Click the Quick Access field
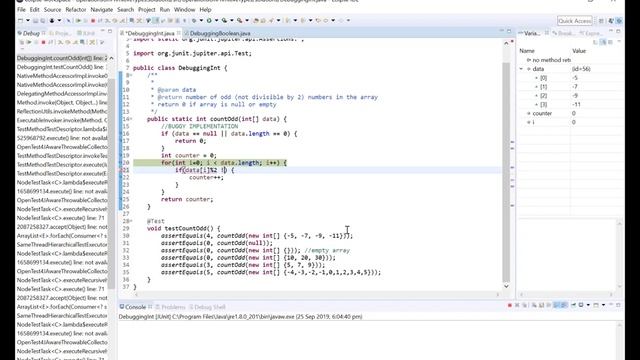Viewport: 640px width, 360px height. pos(575,20)
